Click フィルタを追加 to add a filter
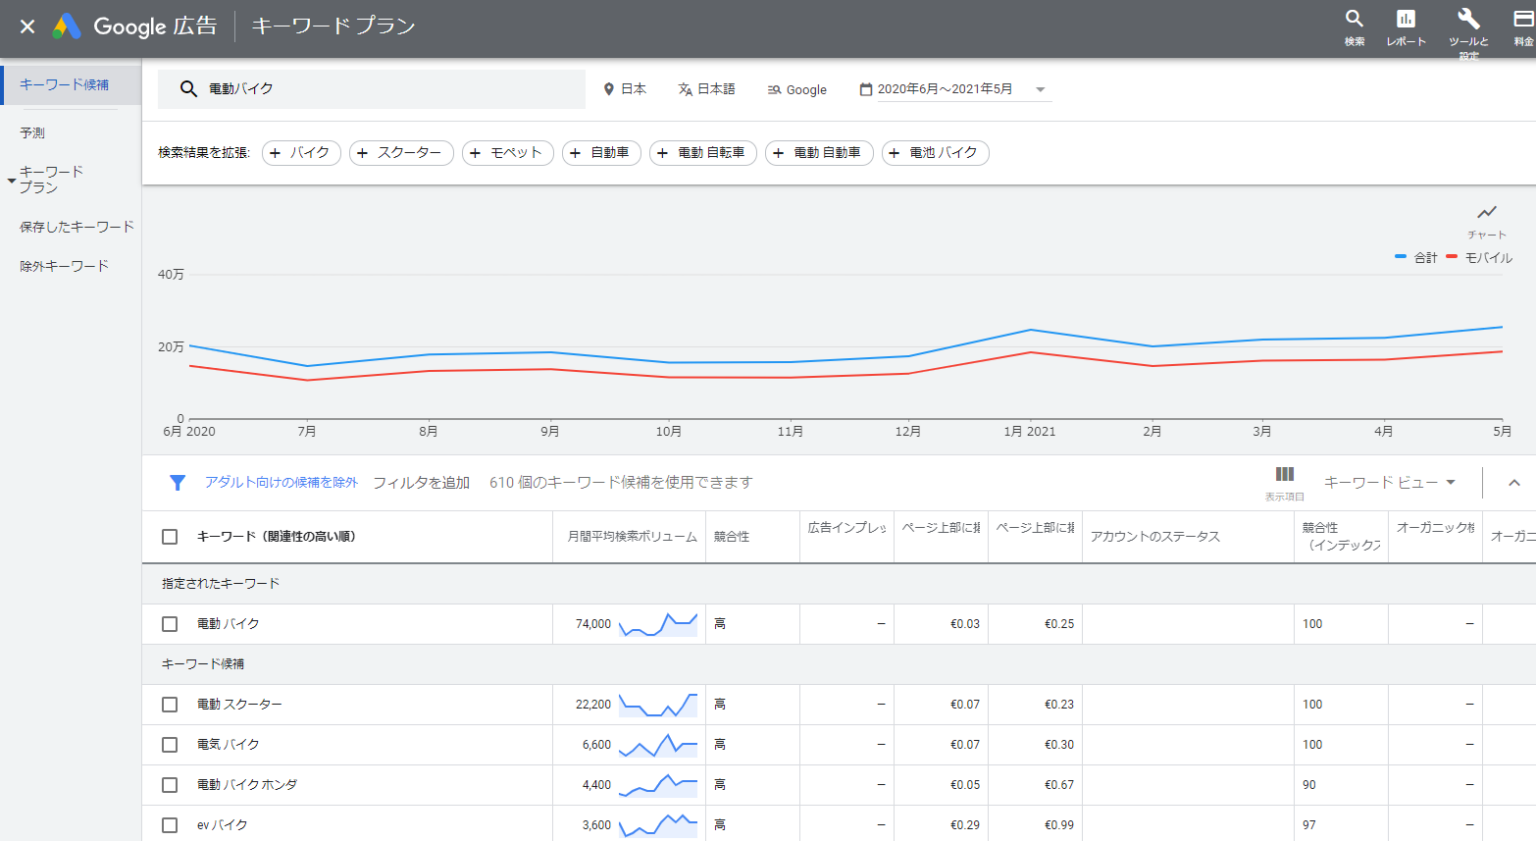The width and height of the screenshot is (1536, 841). (421, 483)
